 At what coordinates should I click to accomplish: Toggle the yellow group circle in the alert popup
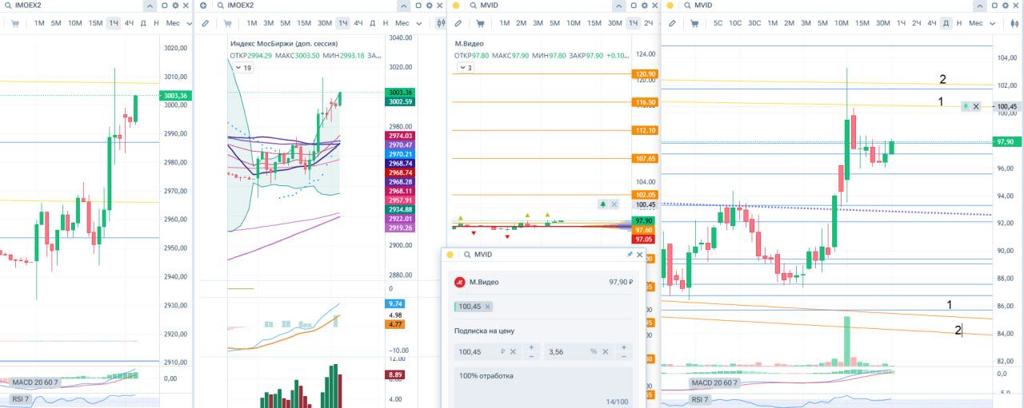point(450,255)
